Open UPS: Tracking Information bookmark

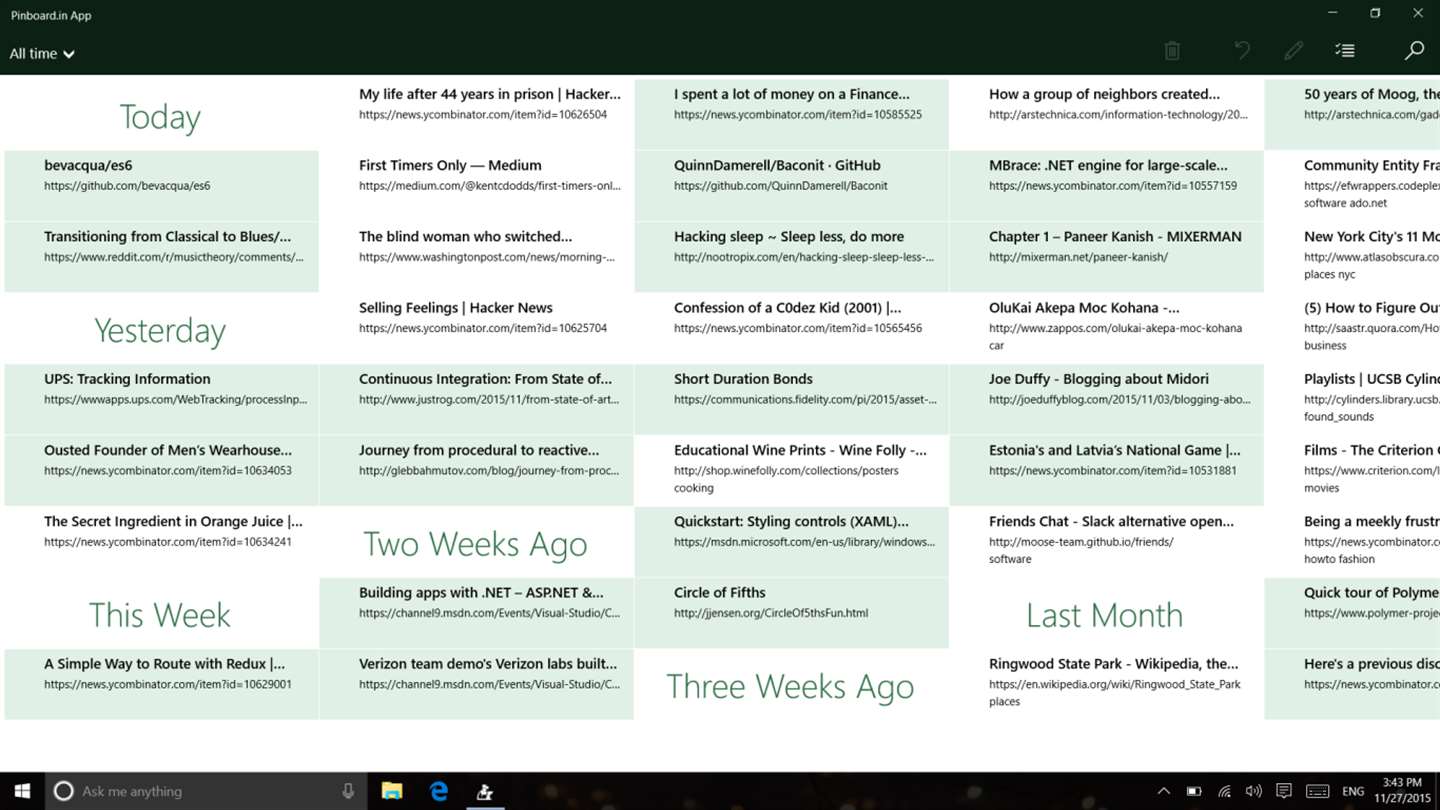click(162, 399)
